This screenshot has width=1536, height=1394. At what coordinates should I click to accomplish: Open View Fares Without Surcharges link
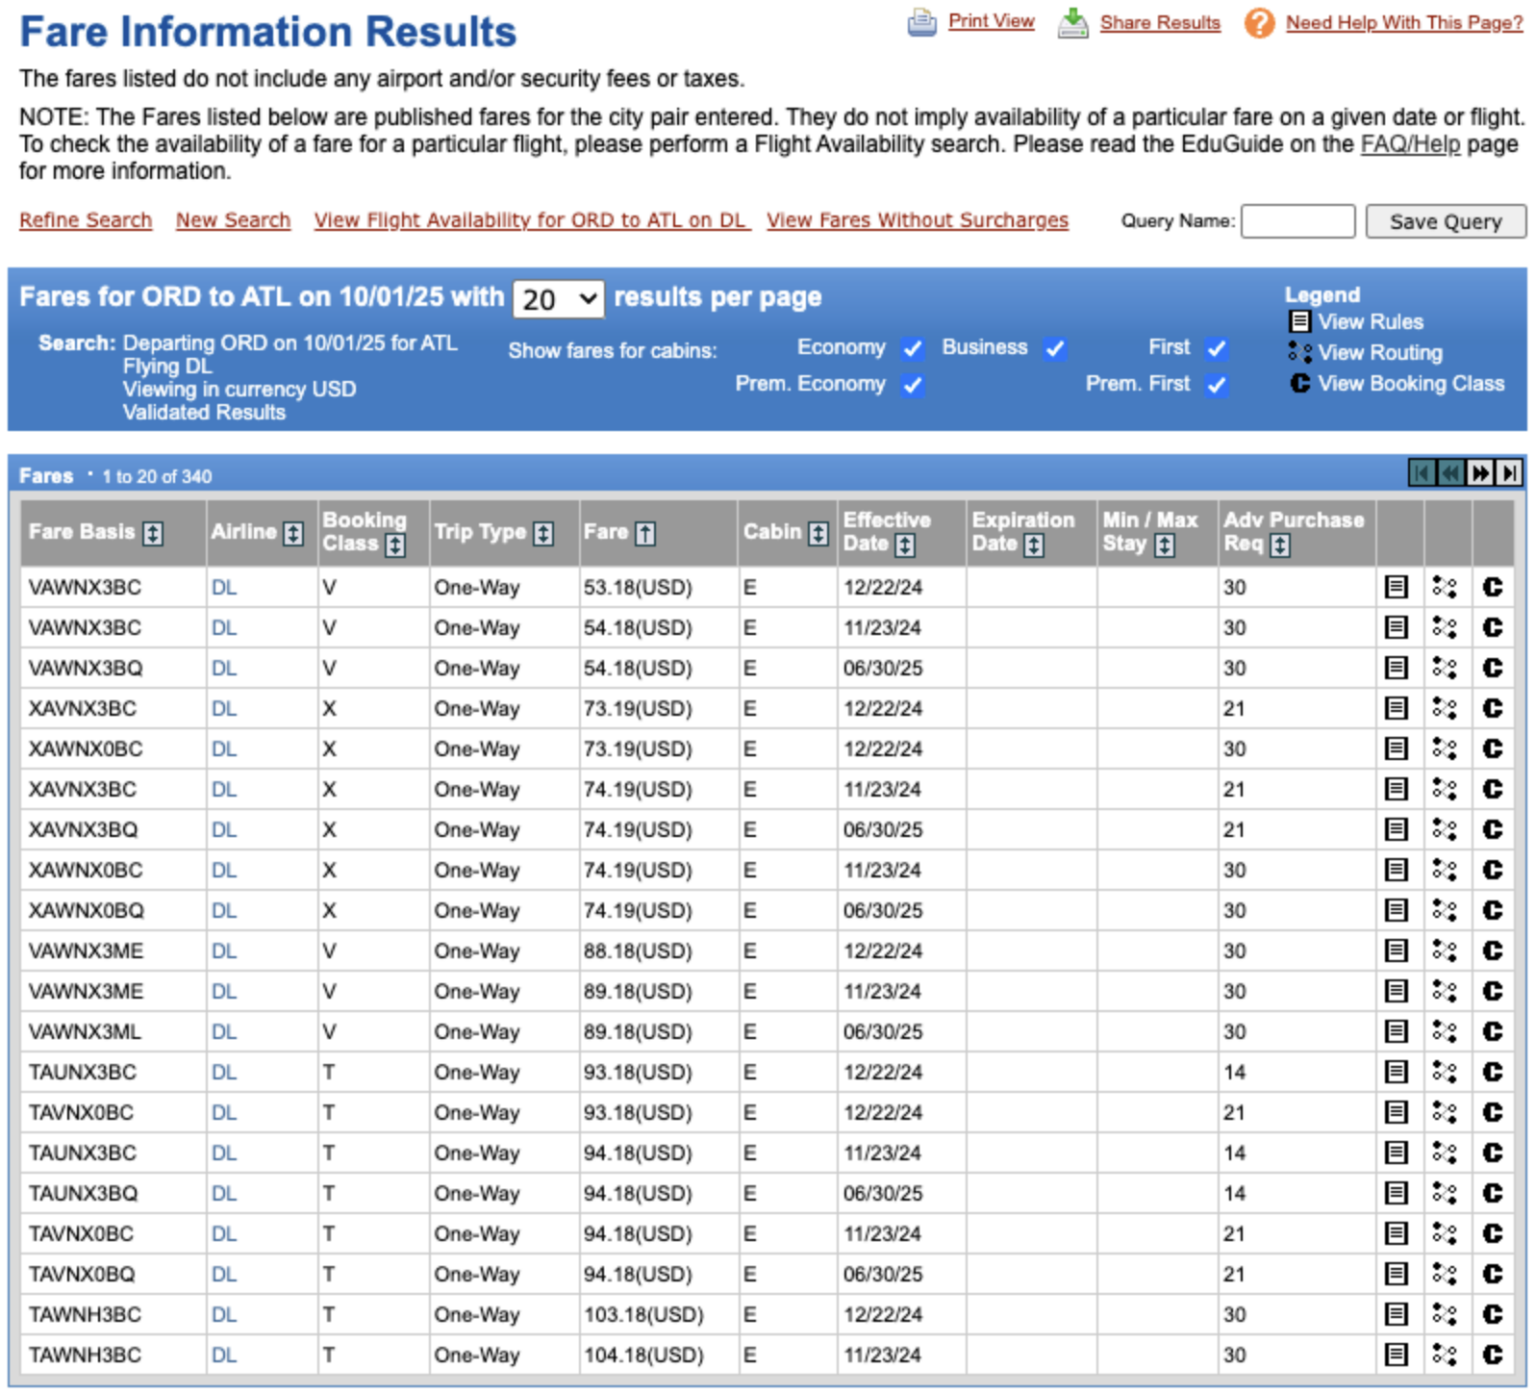917,220
